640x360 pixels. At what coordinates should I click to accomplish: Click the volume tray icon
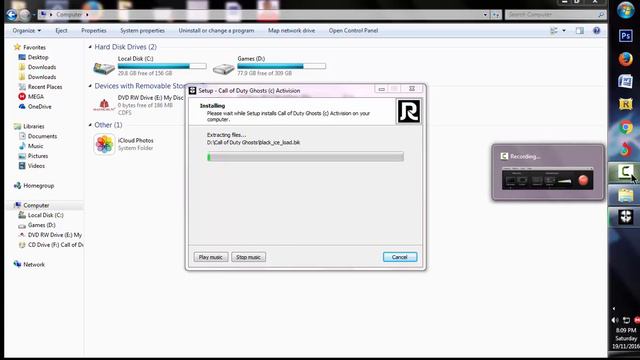[615, 320]
